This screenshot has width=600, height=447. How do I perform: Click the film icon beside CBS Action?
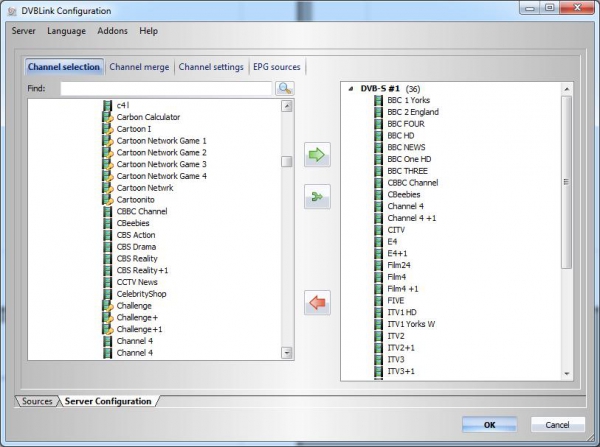(x=108, y=235)
